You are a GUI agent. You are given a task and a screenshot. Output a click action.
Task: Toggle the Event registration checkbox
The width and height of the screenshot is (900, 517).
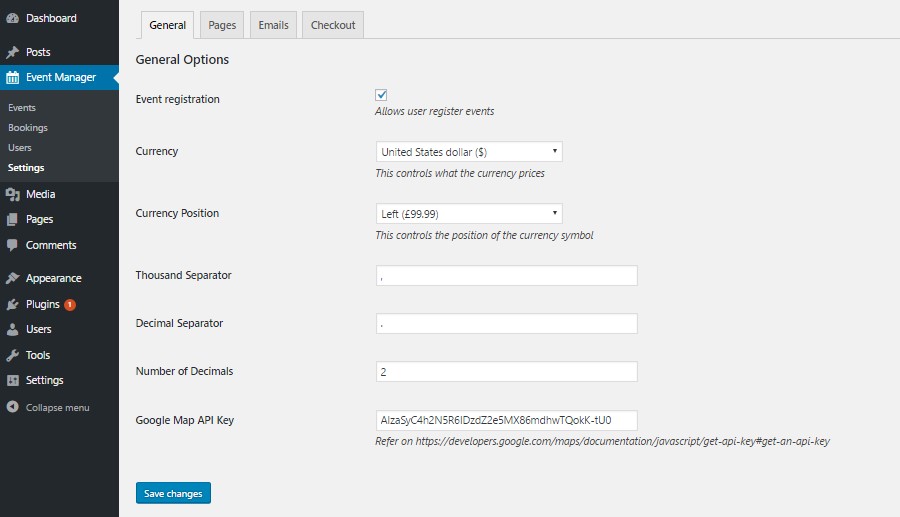click(x=381, y=95)
